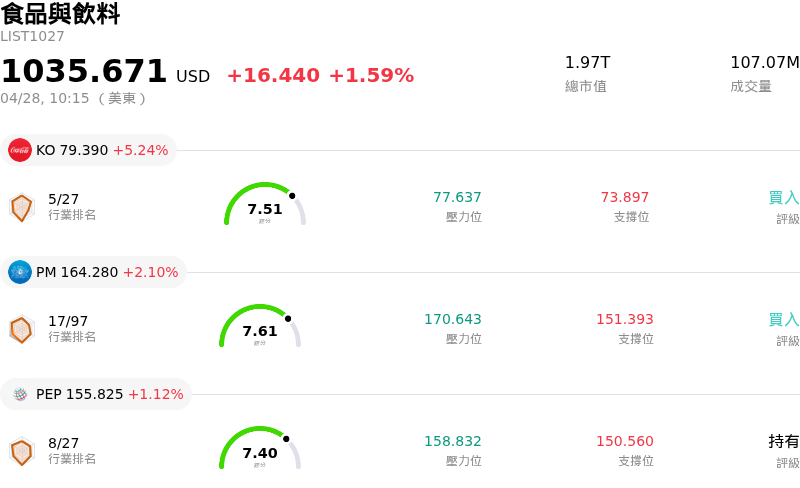Open the KO 79.390 stock chip
The image size is (800, 488).
point(90,150)
